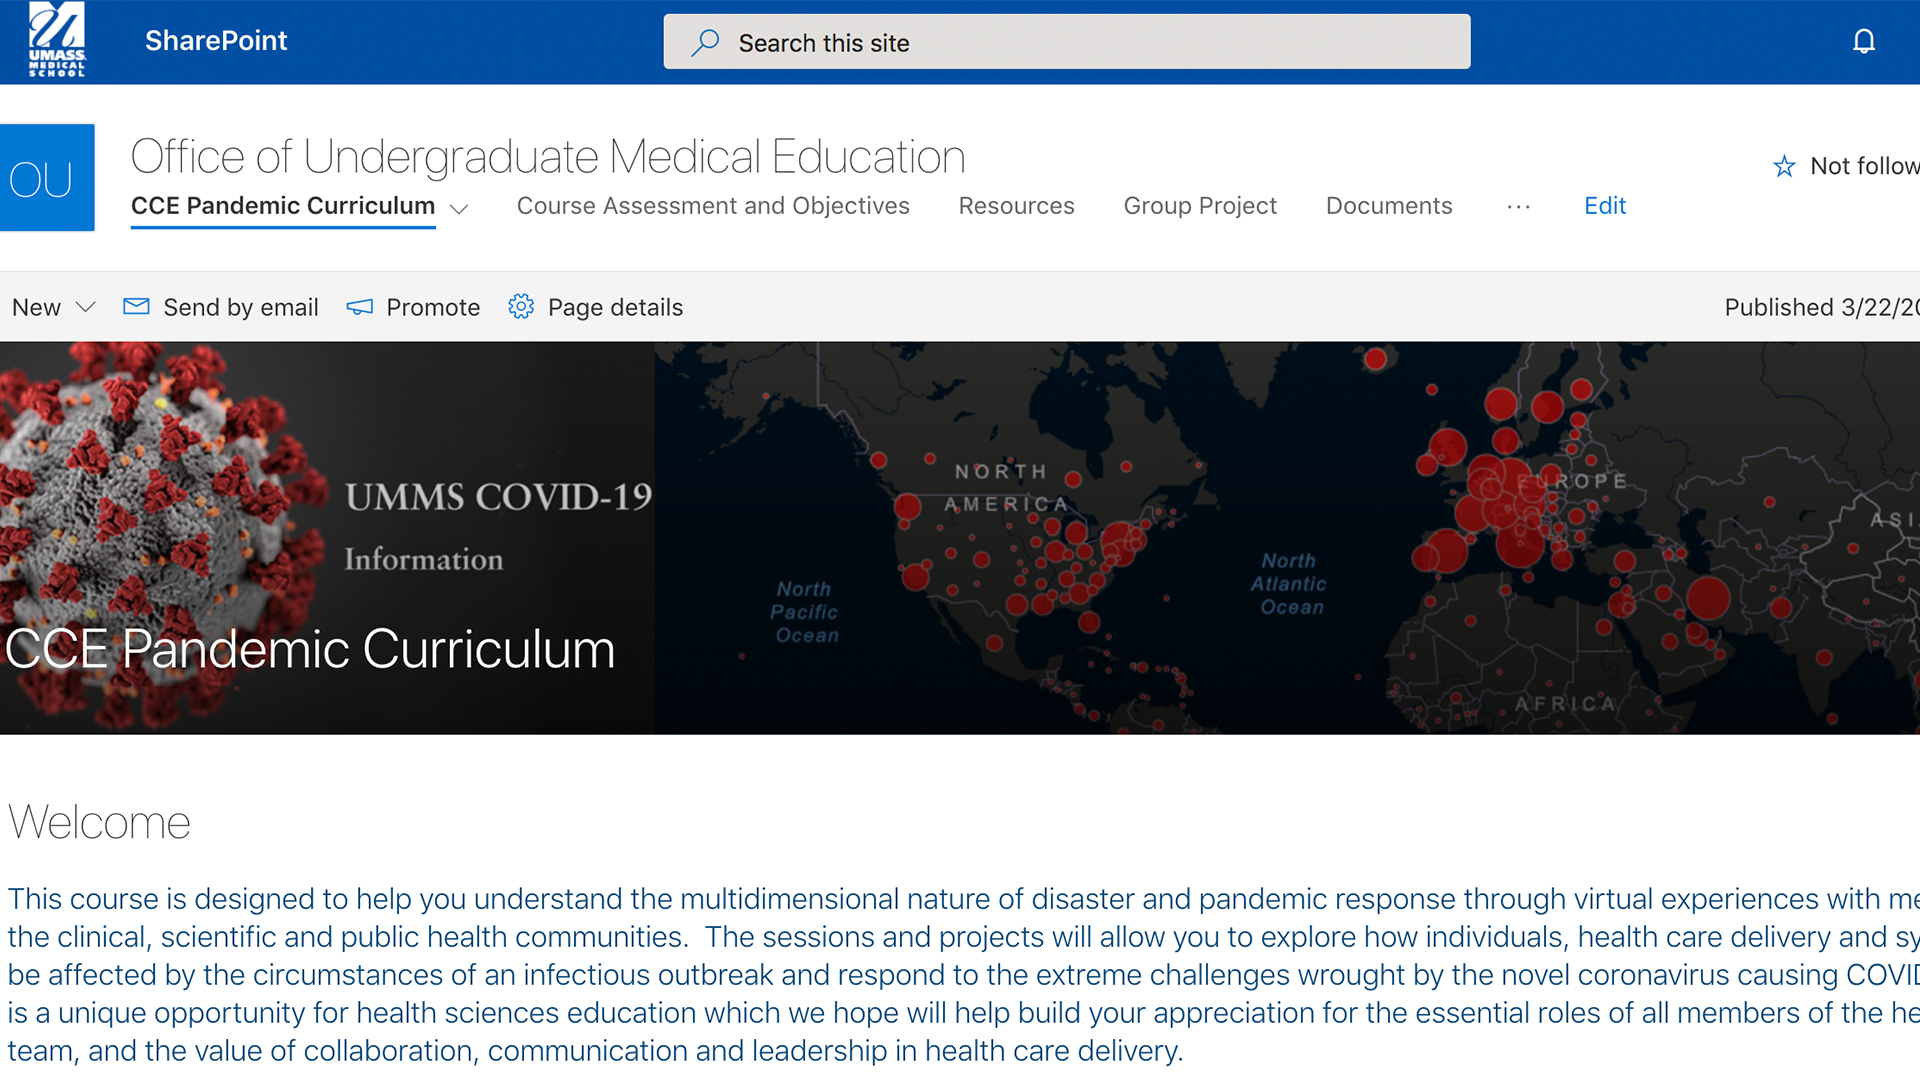
Task: Toggle the Not following star
Action: (x=1784, y=166)
